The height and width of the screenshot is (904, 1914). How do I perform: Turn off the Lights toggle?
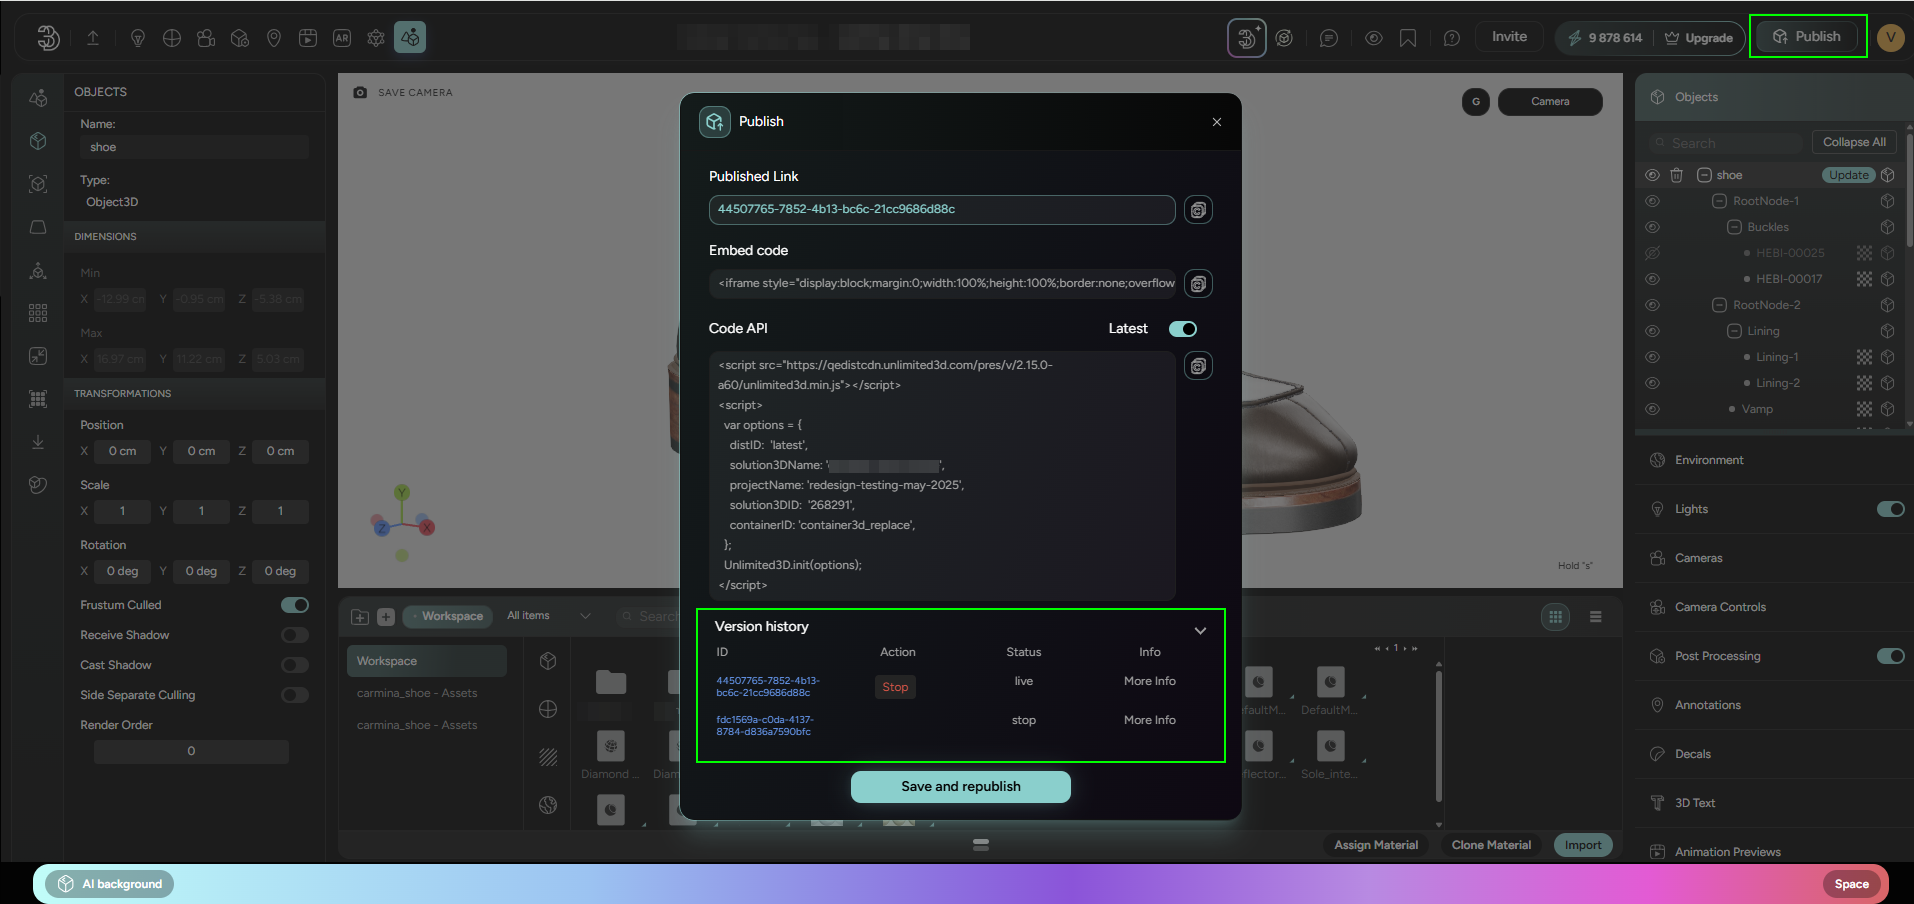pos(1889,509)
